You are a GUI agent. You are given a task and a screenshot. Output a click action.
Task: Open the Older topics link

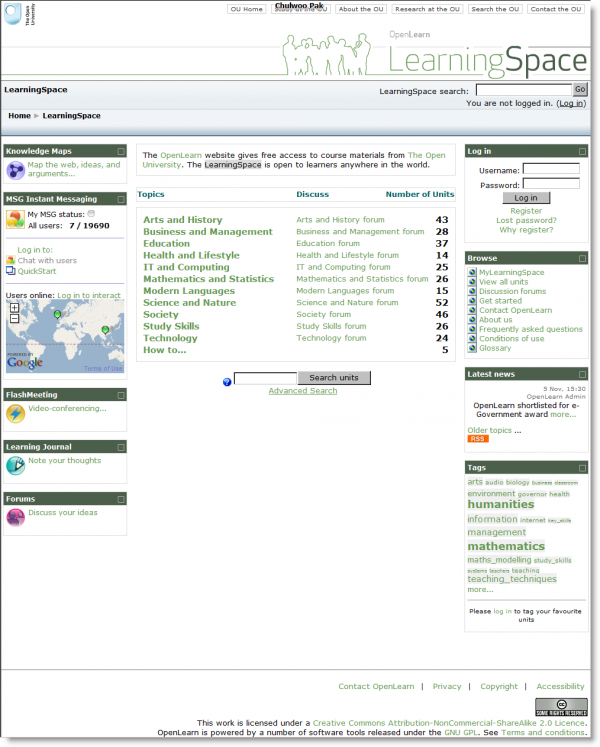tap(489, 430)
